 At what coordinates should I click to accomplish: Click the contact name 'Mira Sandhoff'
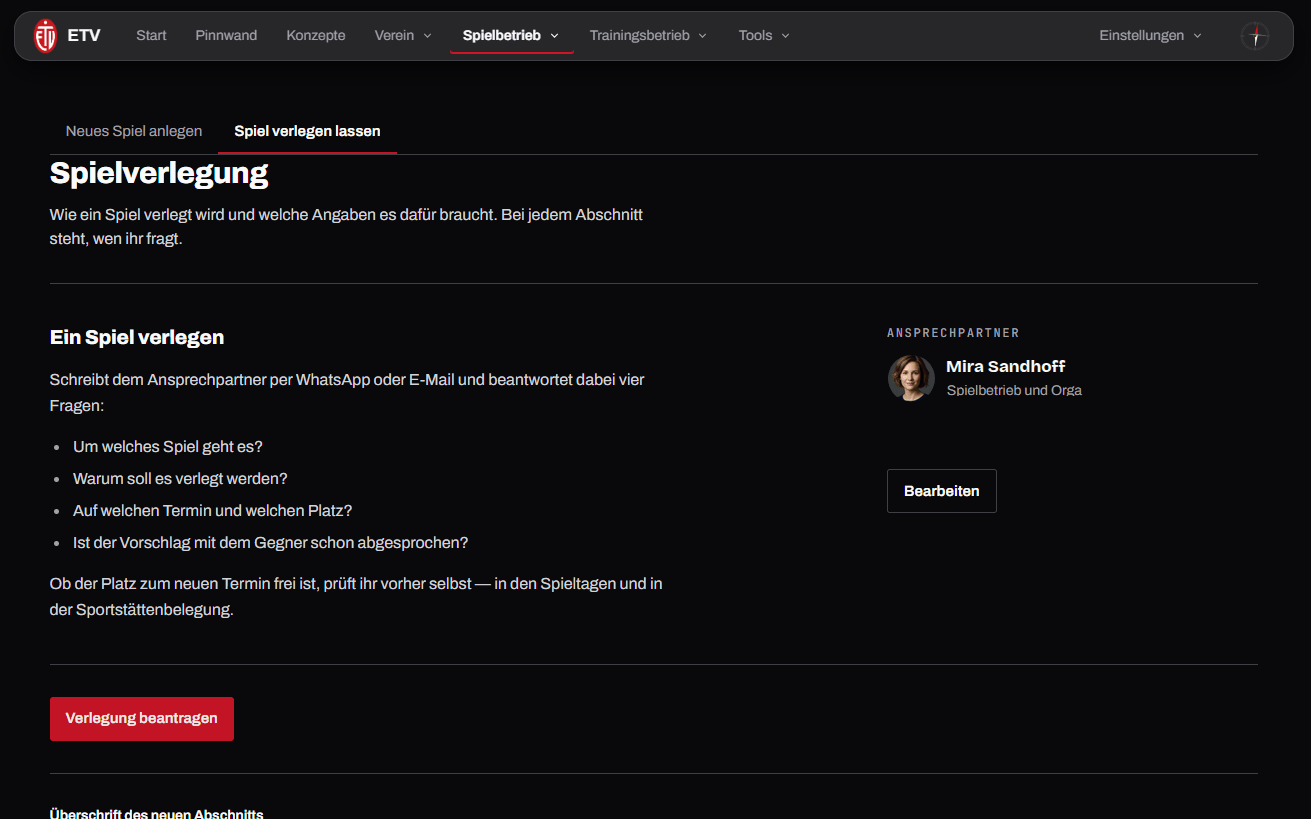tap(1006, 366)
